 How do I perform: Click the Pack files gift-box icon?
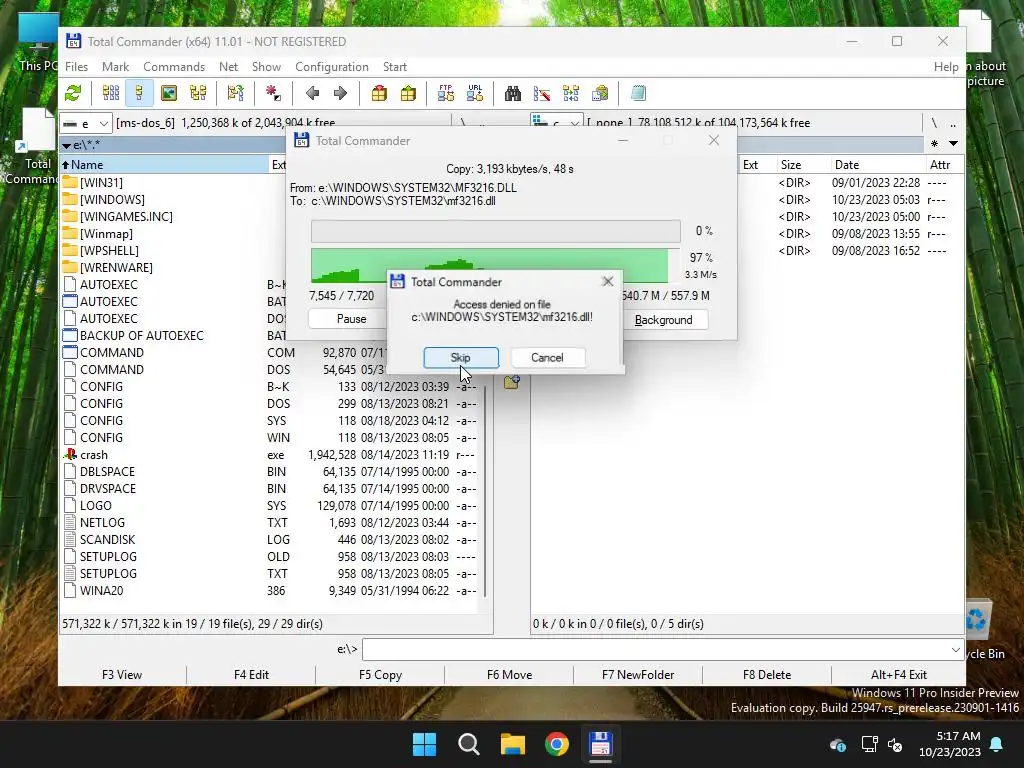pos(379,93)
